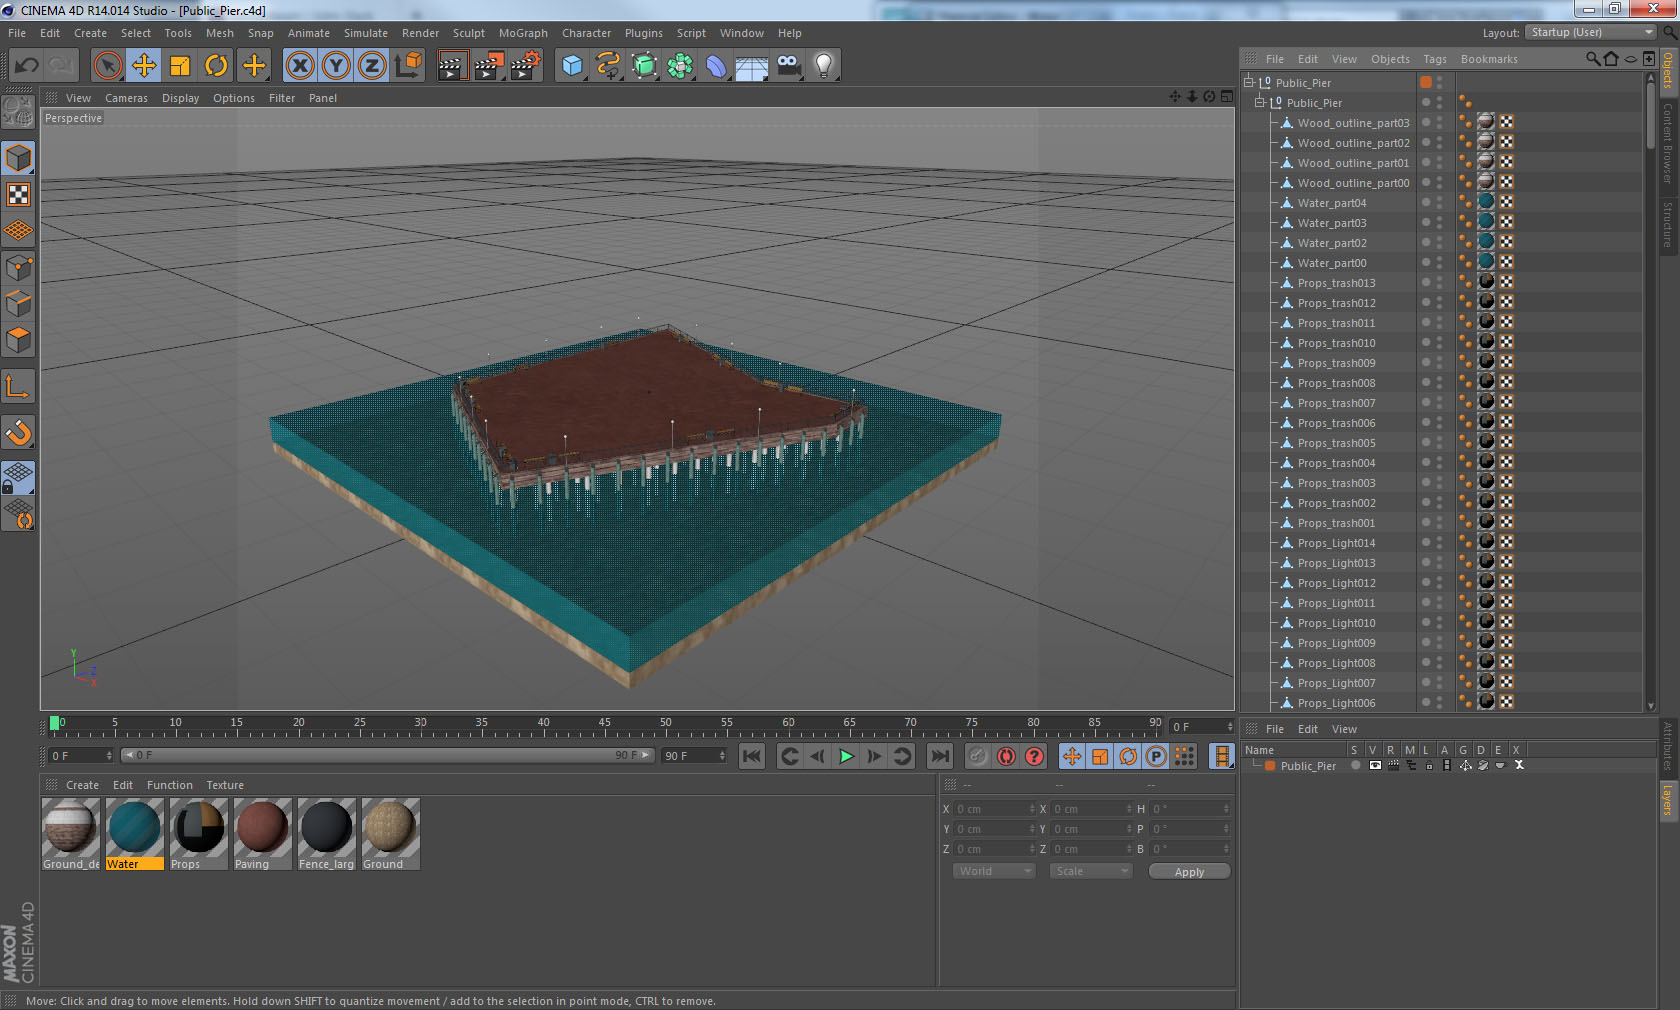Activate the Move tool

click(x=143, y=66)
